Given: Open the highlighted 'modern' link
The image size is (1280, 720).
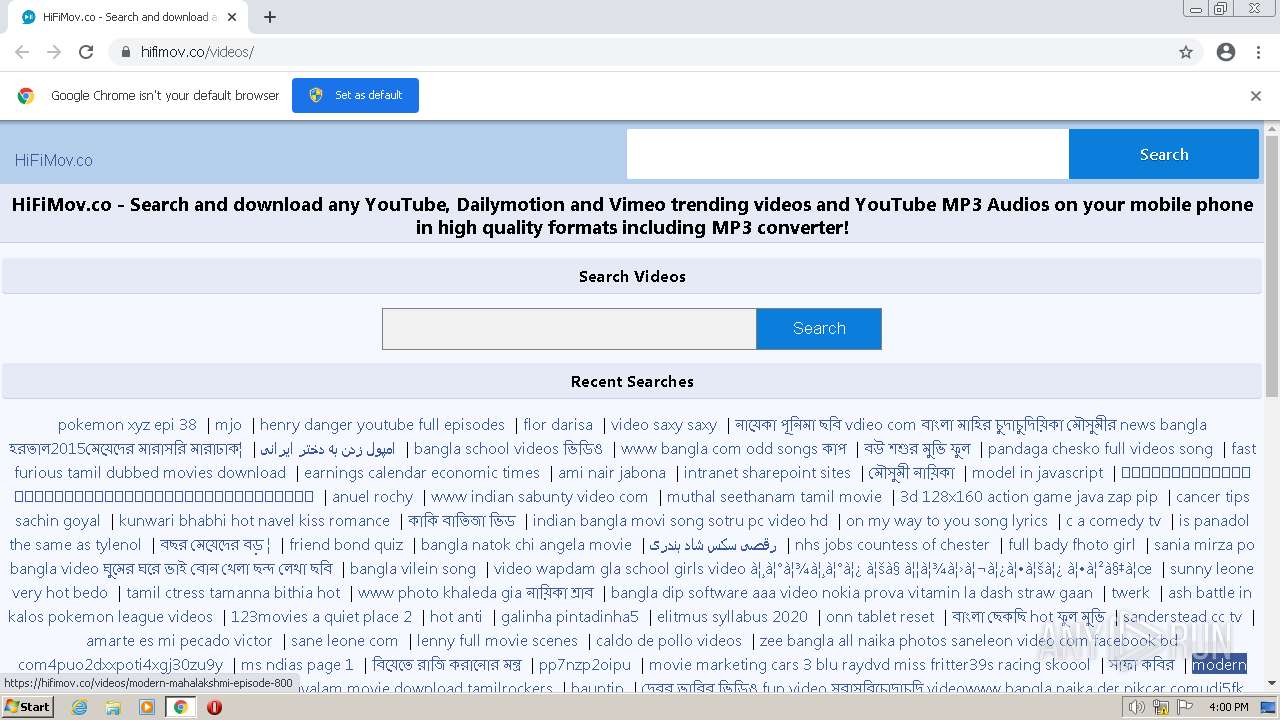Looking at the screenshot, I should pyautogui.click(x=1219, y=665).
